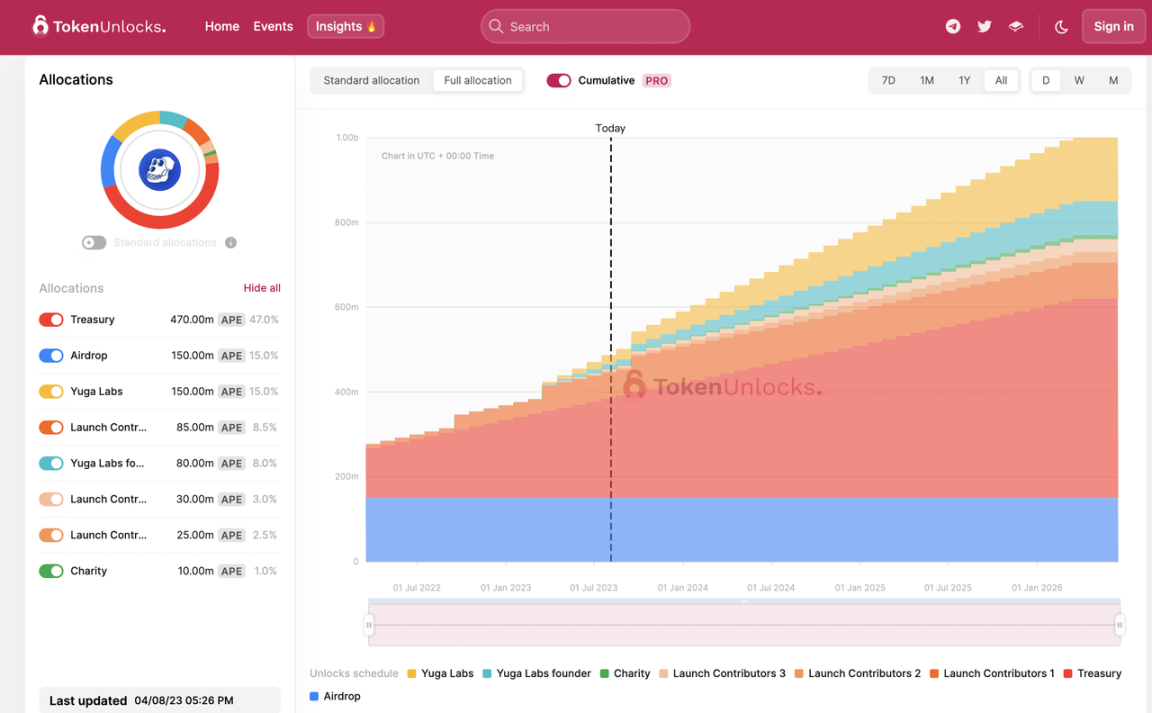This screenshot has width=1152, height=713.
Task: Set chart granularity to M
Action: 1114,81
